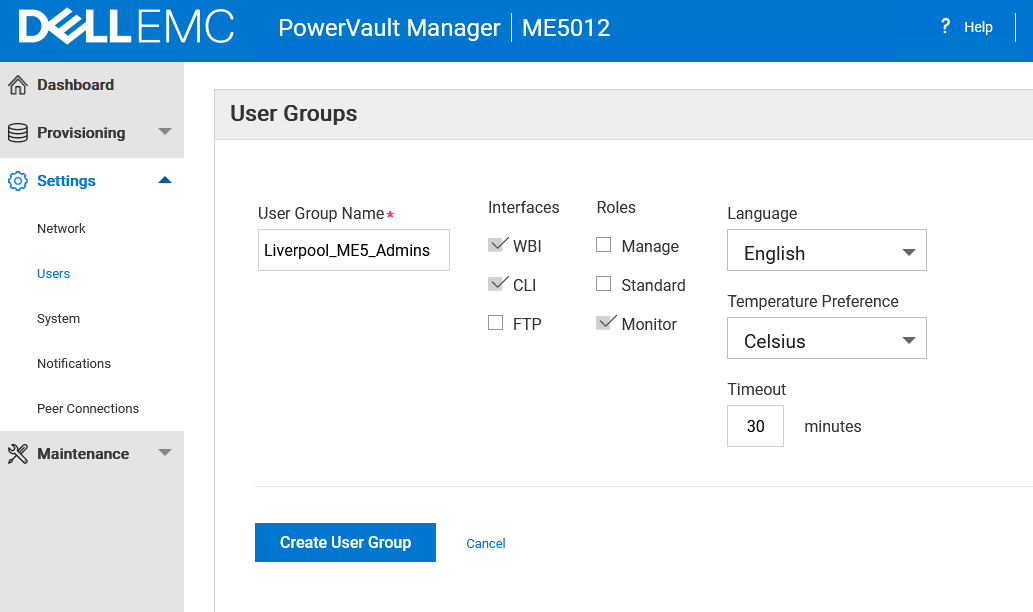Click the Settings gear icon
The width and height of the screenshot is (1033, 612).
click(x=18, y=181)
